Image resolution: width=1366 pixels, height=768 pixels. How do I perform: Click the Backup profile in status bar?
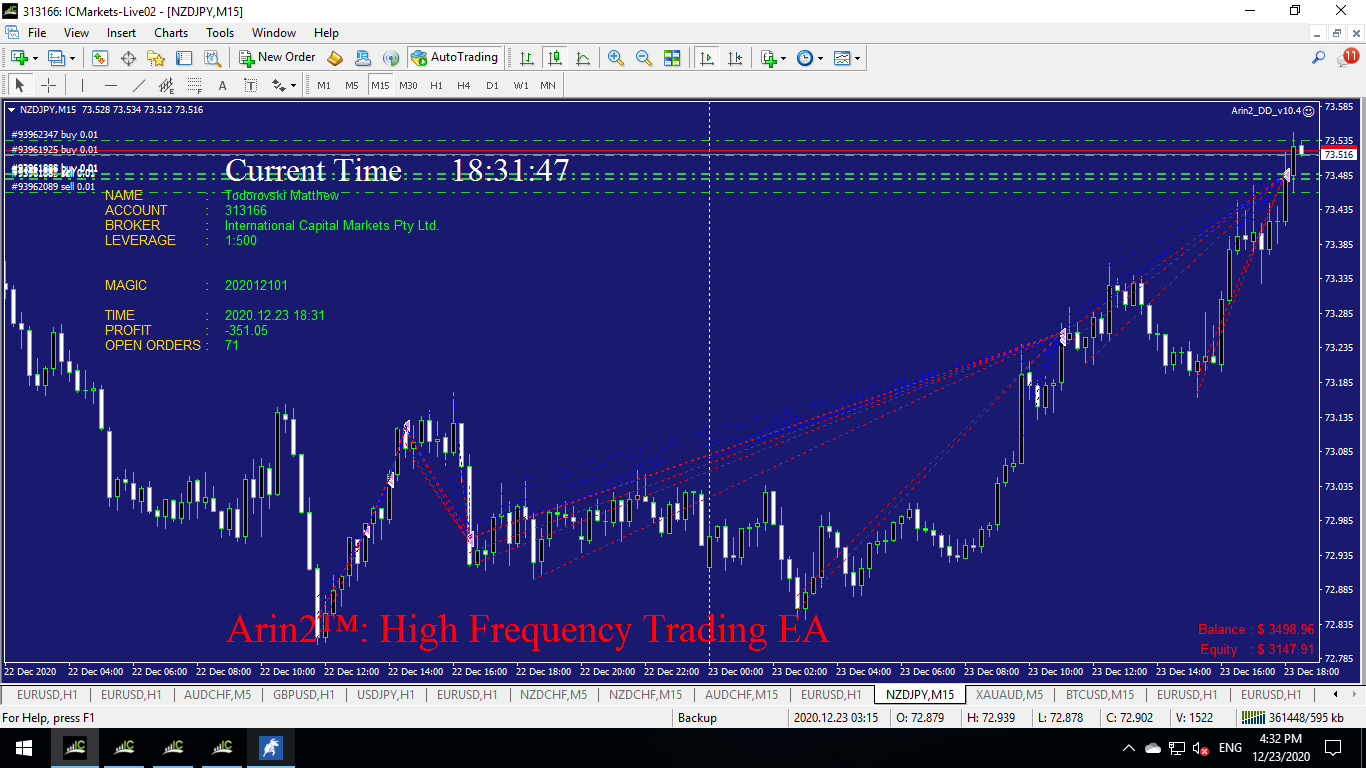click(x=698, y=718)
